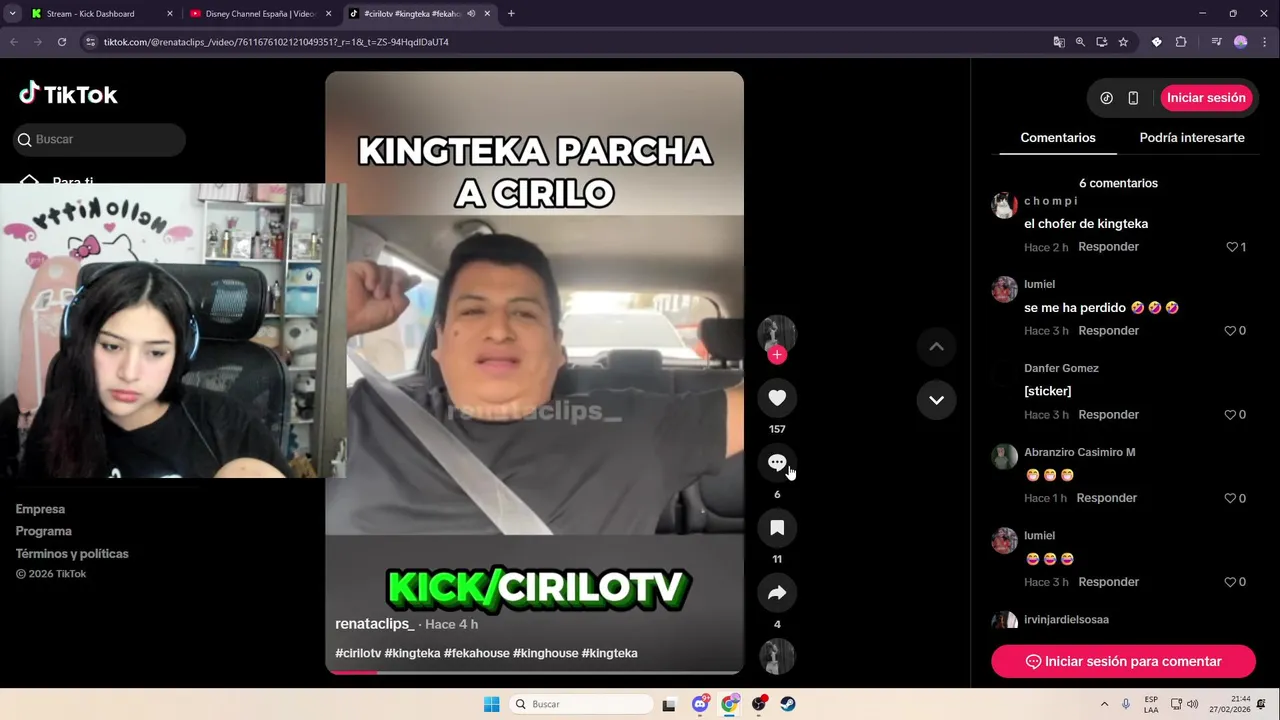The image size is (1280, 720).
Task: Open the creator avatar above the like button
Action: coord(777,334)
